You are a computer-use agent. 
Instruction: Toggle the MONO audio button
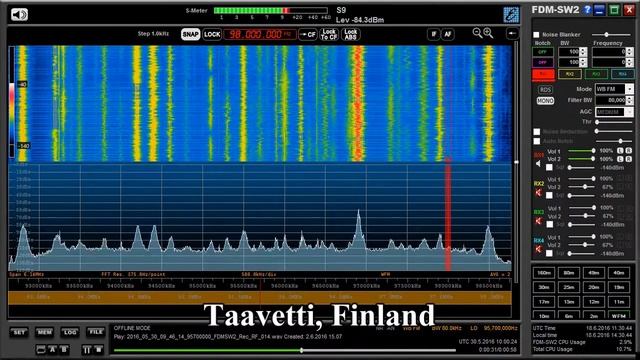point(545,100)
